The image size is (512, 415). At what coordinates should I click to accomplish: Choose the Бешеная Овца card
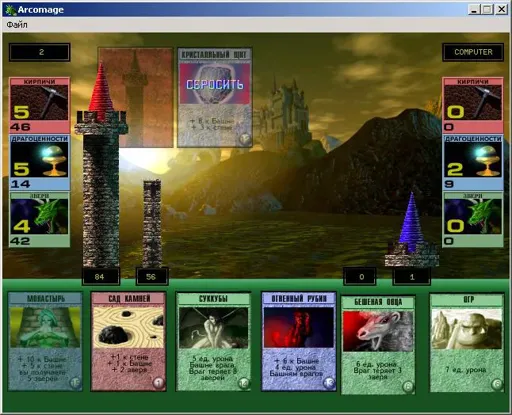(x=378, y=345)
